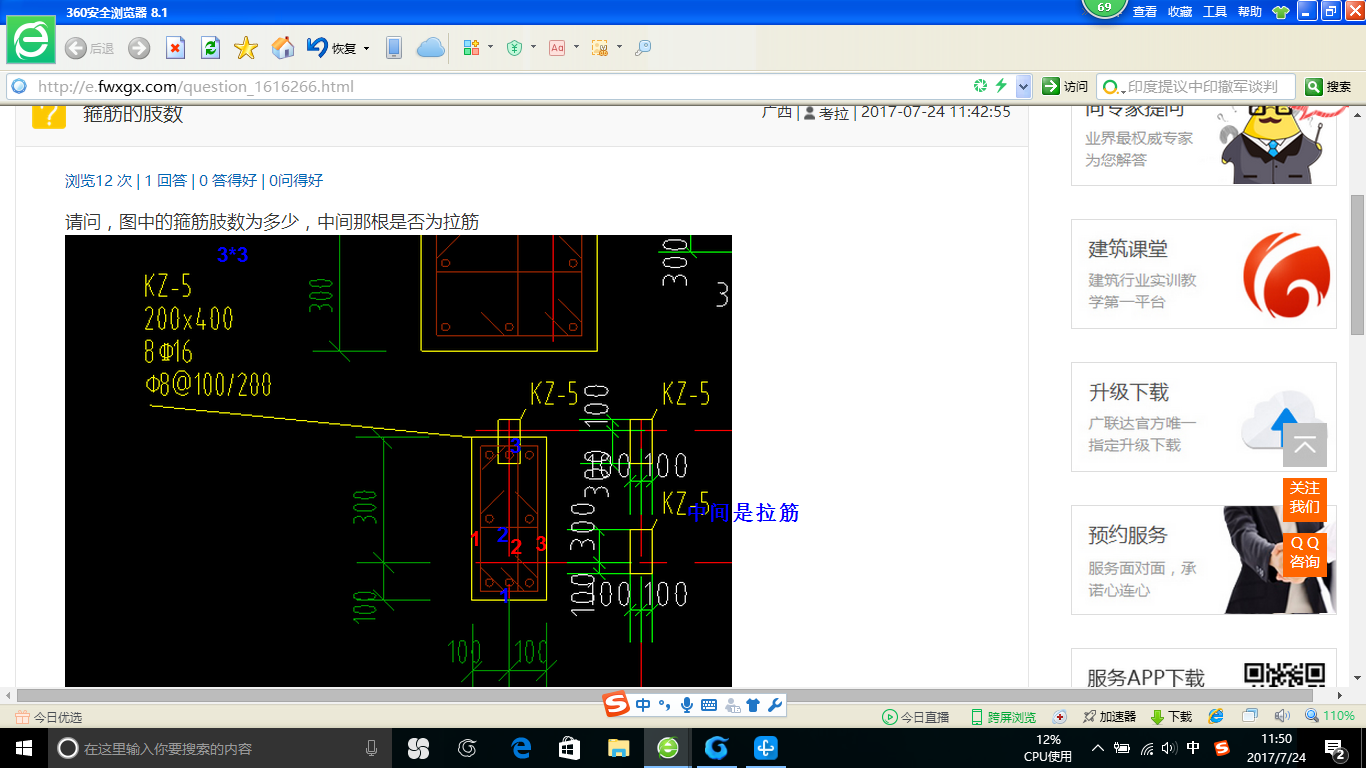This screenshot has width=1366, height=768.
Task: Open 今日直播 in status bar
Action: pos(915,717)
